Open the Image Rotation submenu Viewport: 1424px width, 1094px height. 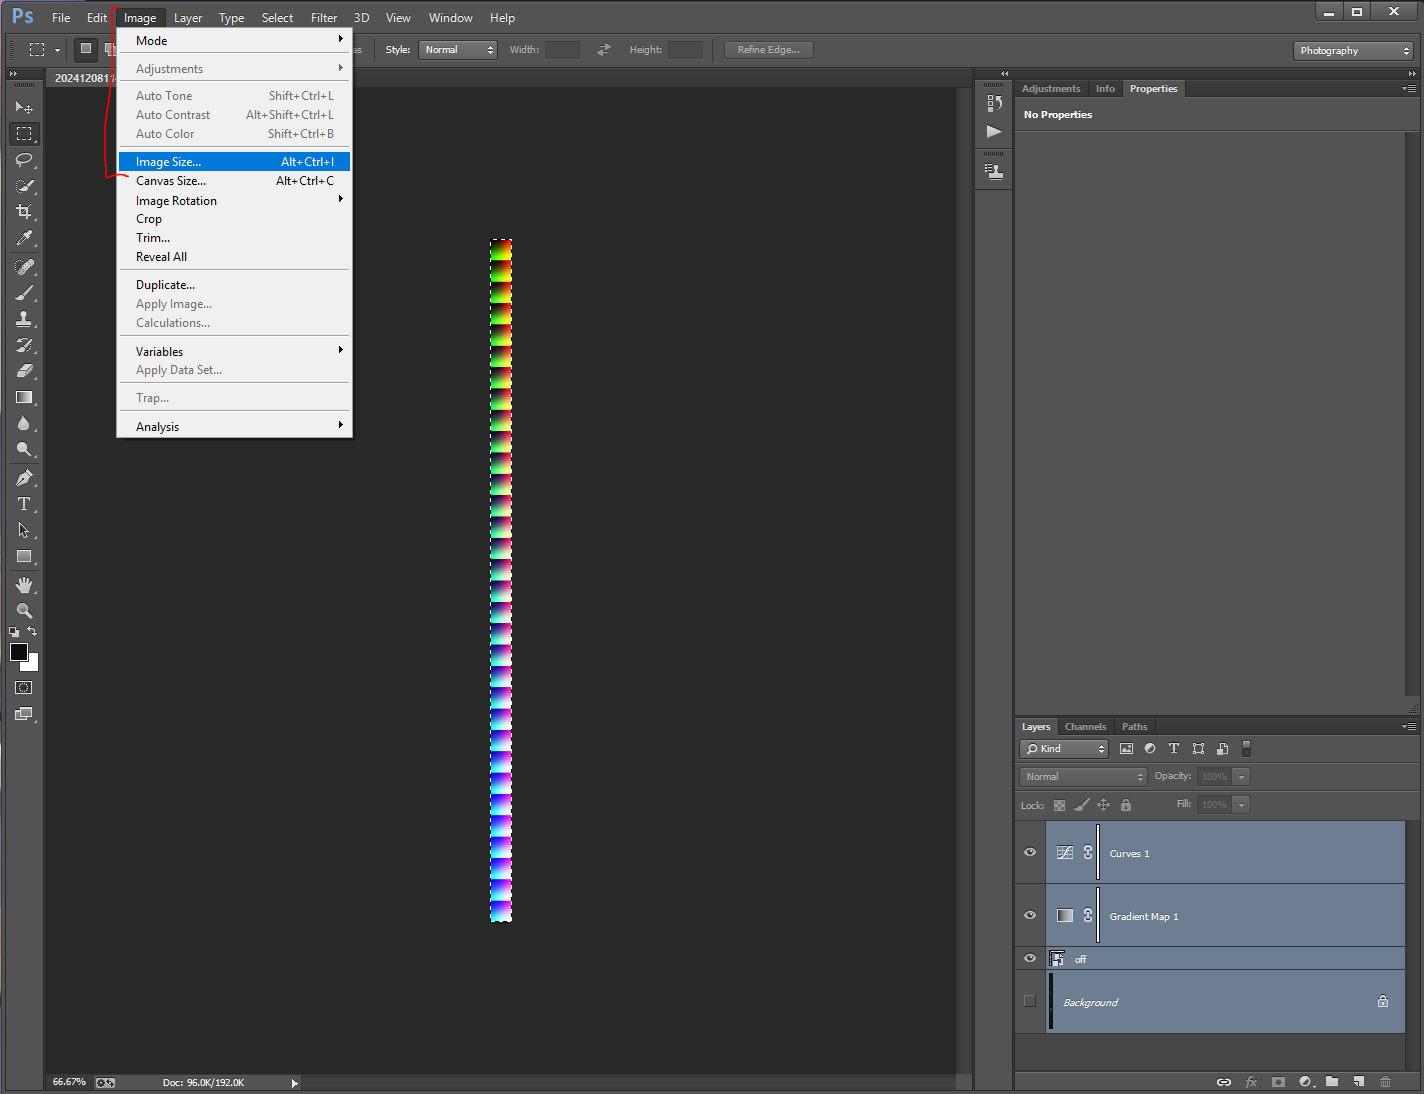pos(234,201)
